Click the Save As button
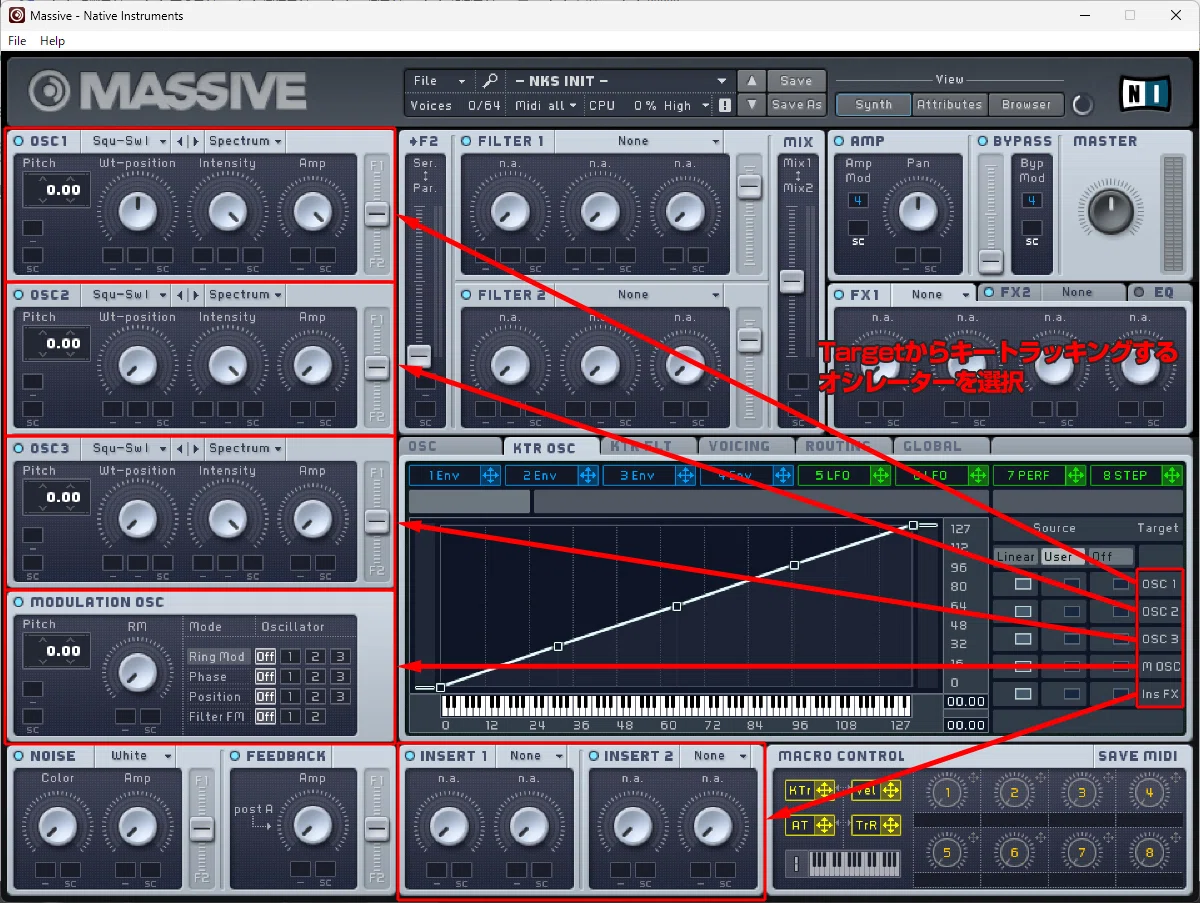 796,104
